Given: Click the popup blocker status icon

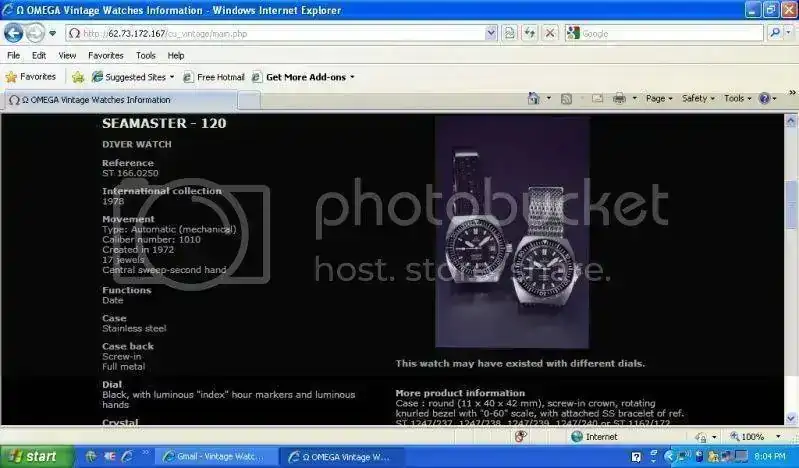Looking at the screenshot, I should coord(520,436).
